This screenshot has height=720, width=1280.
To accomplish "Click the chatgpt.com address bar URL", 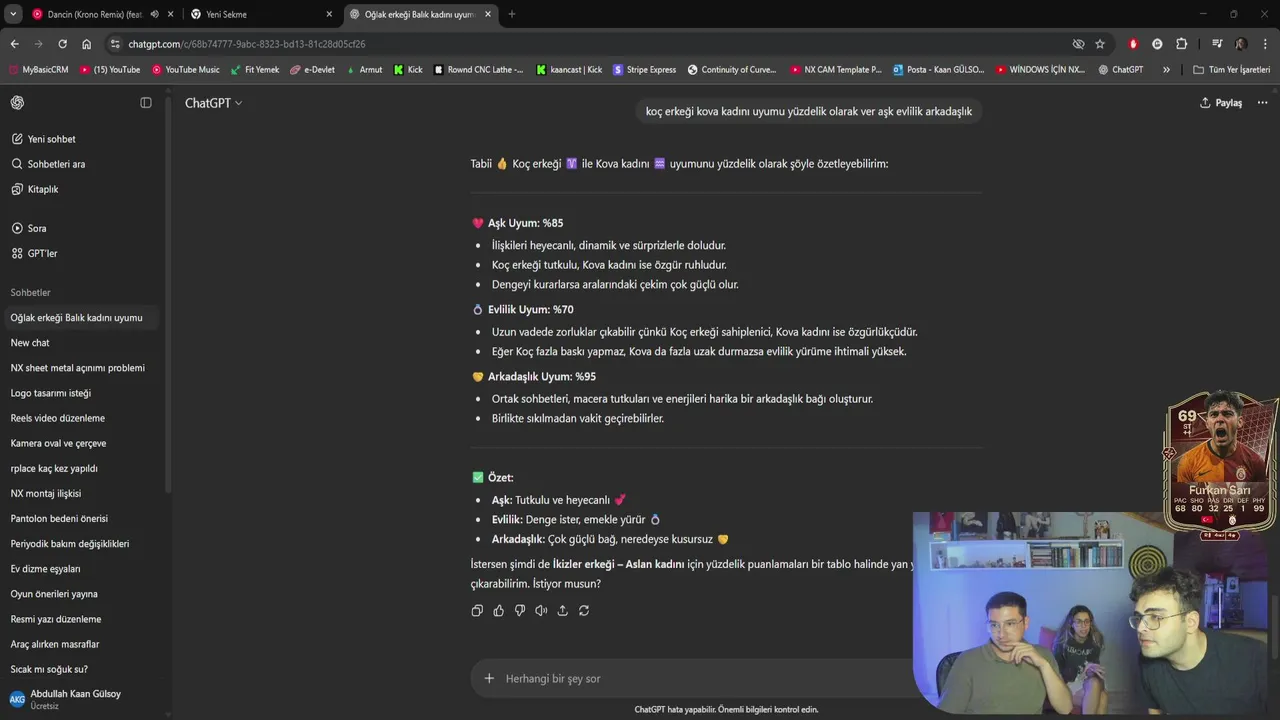I will click(246, 44).
